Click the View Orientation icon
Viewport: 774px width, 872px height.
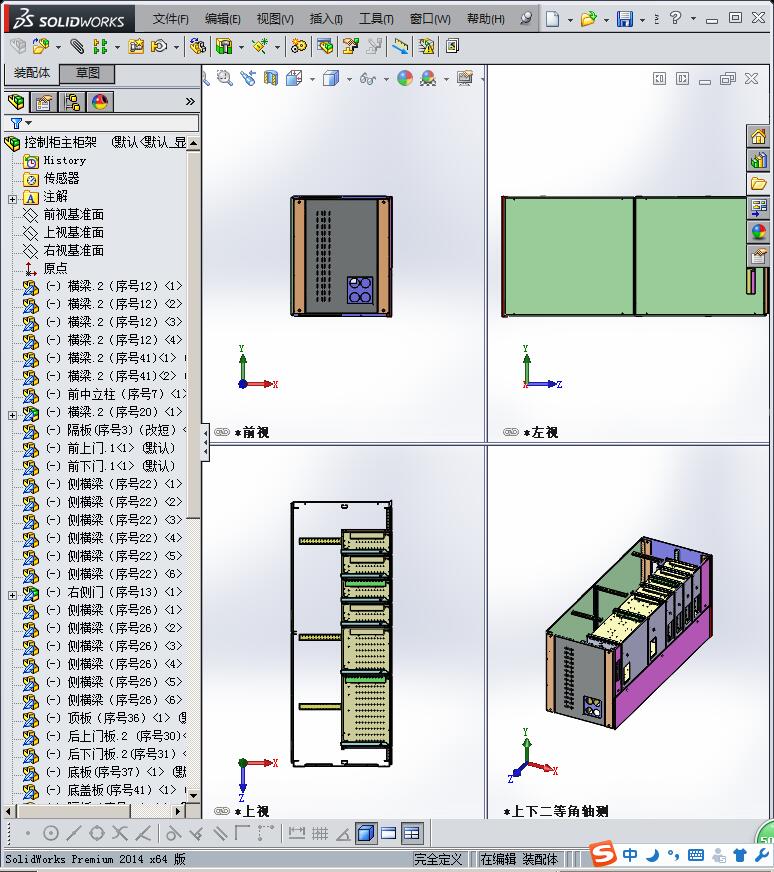coord(294,78)
